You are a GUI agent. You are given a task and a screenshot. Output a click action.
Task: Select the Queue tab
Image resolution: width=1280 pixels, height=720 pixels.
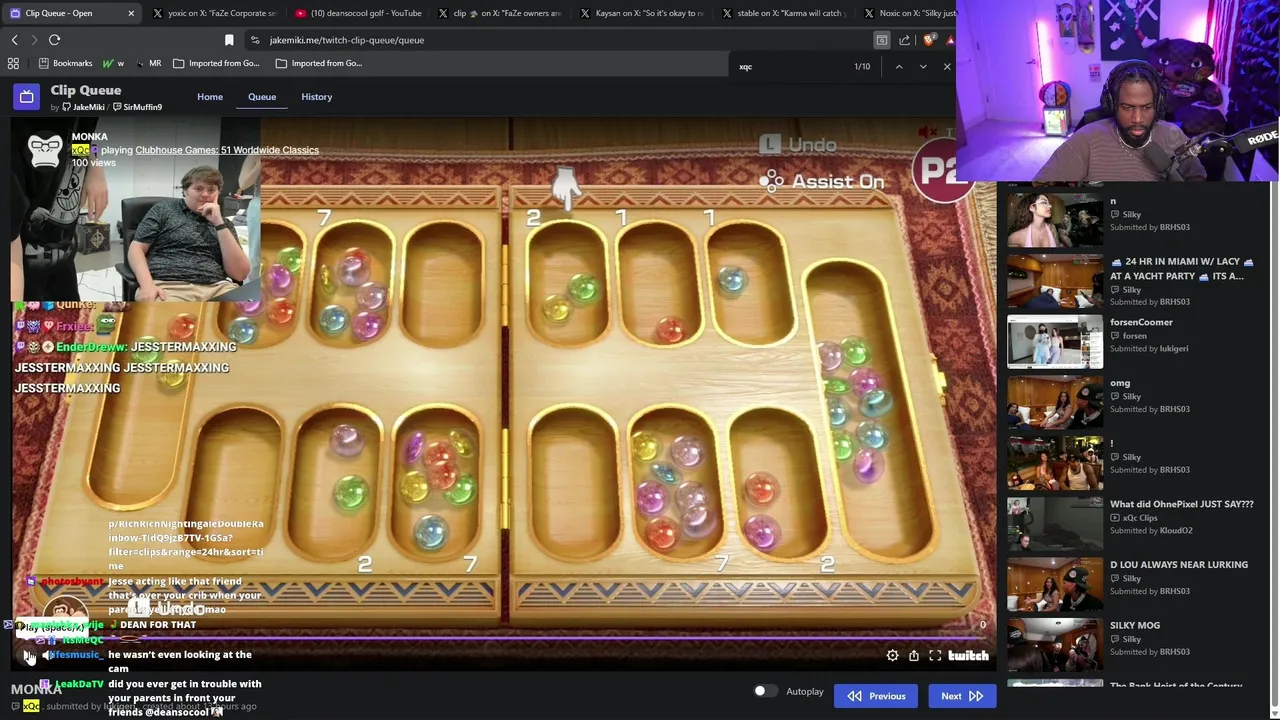262,97
